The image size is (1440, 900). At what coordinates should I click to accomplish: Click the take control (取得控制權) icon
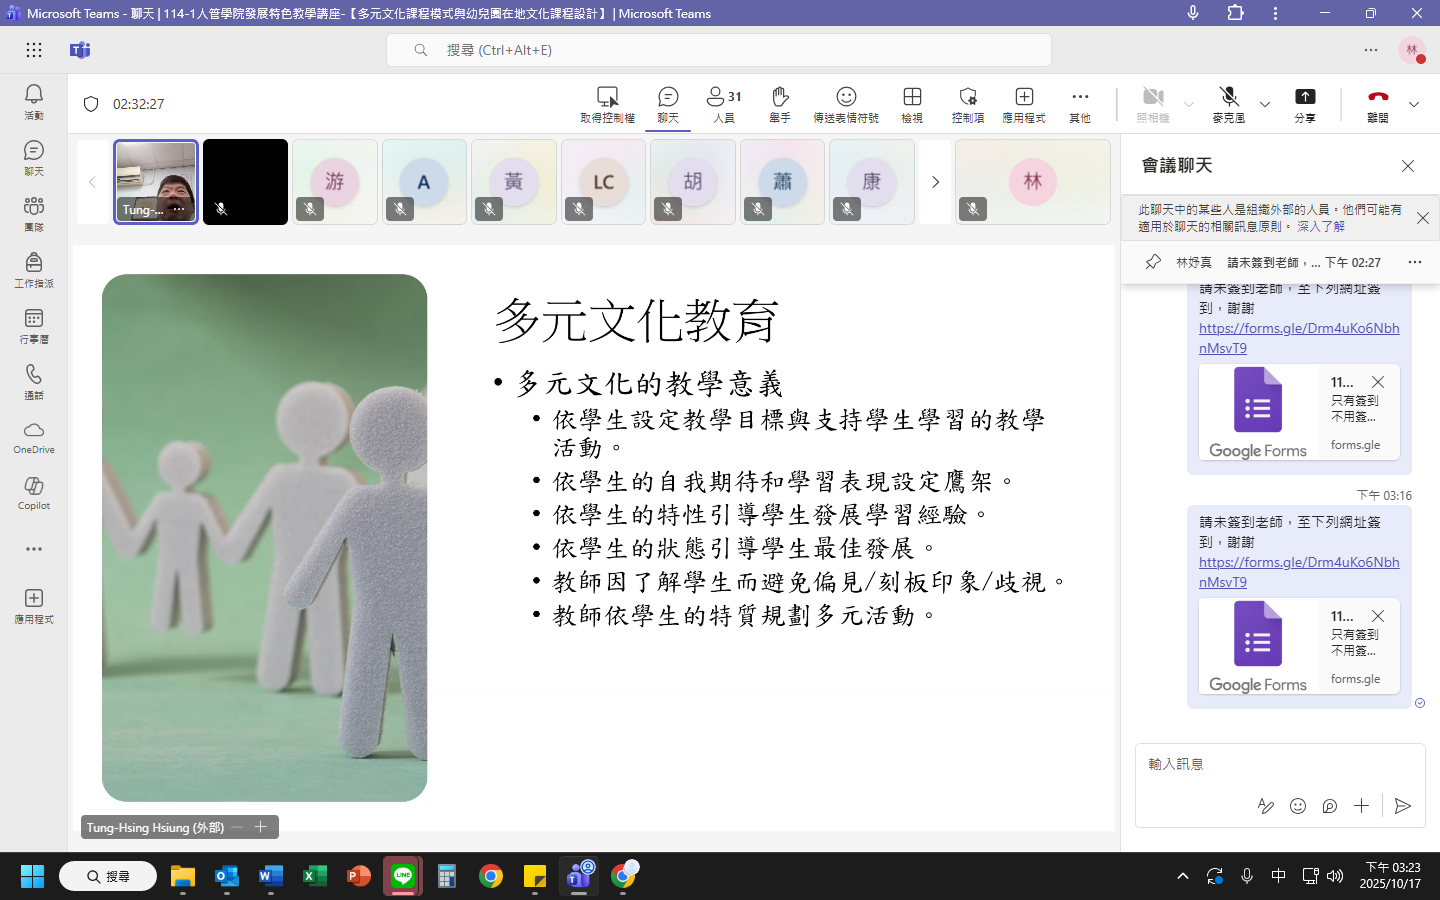tap(607, 98)
